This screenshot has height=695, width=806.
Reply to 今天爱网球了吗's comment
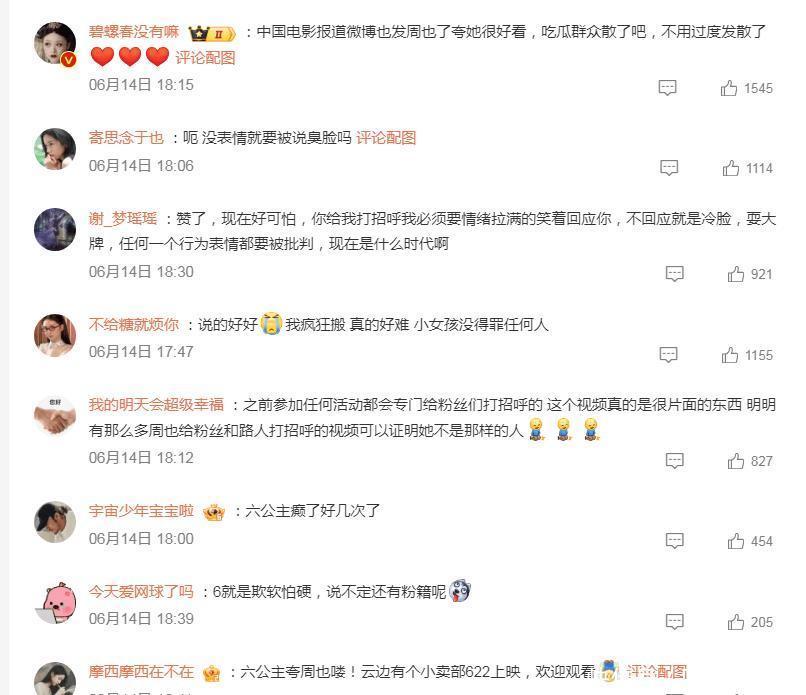click(674, 621)
